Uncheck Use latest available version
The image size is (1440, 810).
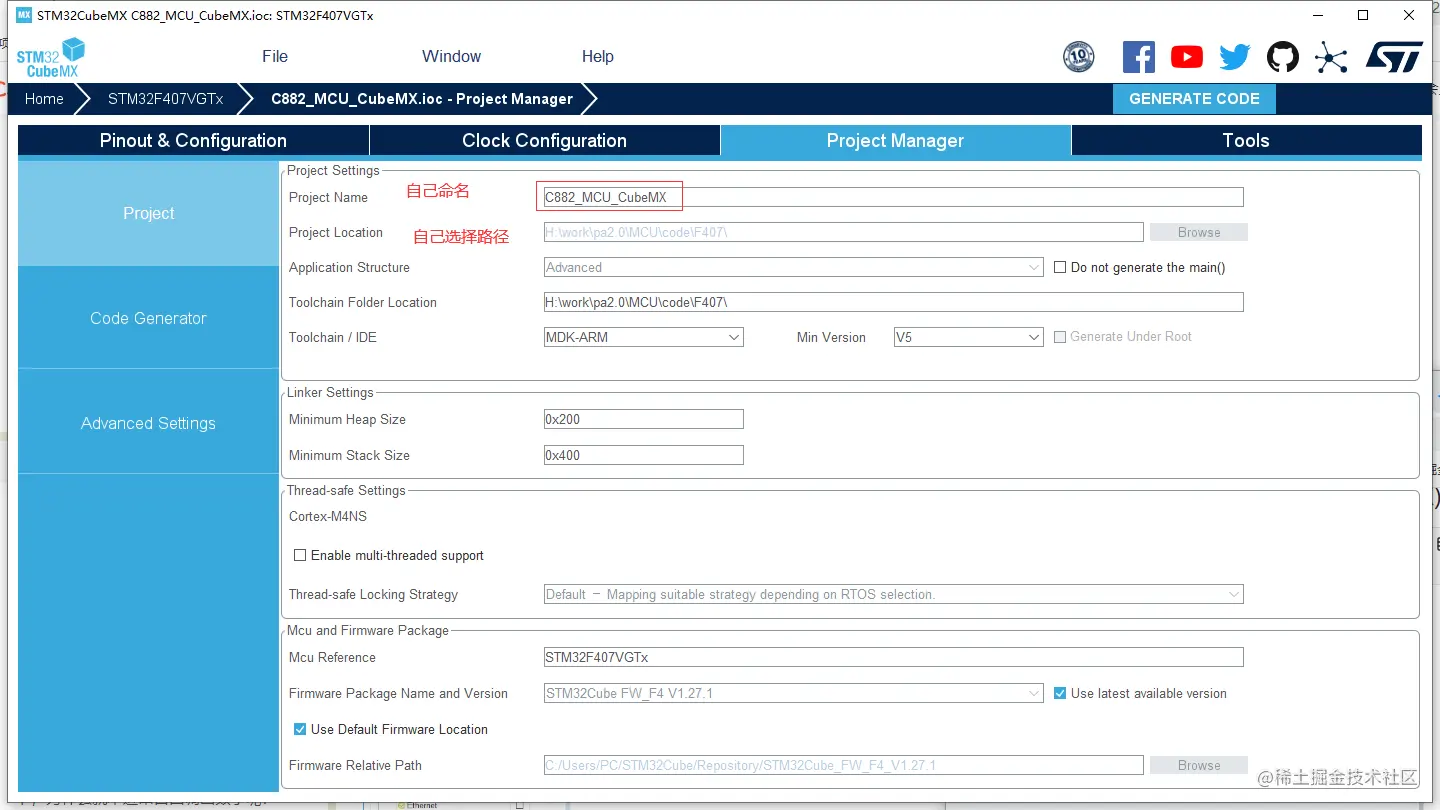click(x=1060, y=693)
